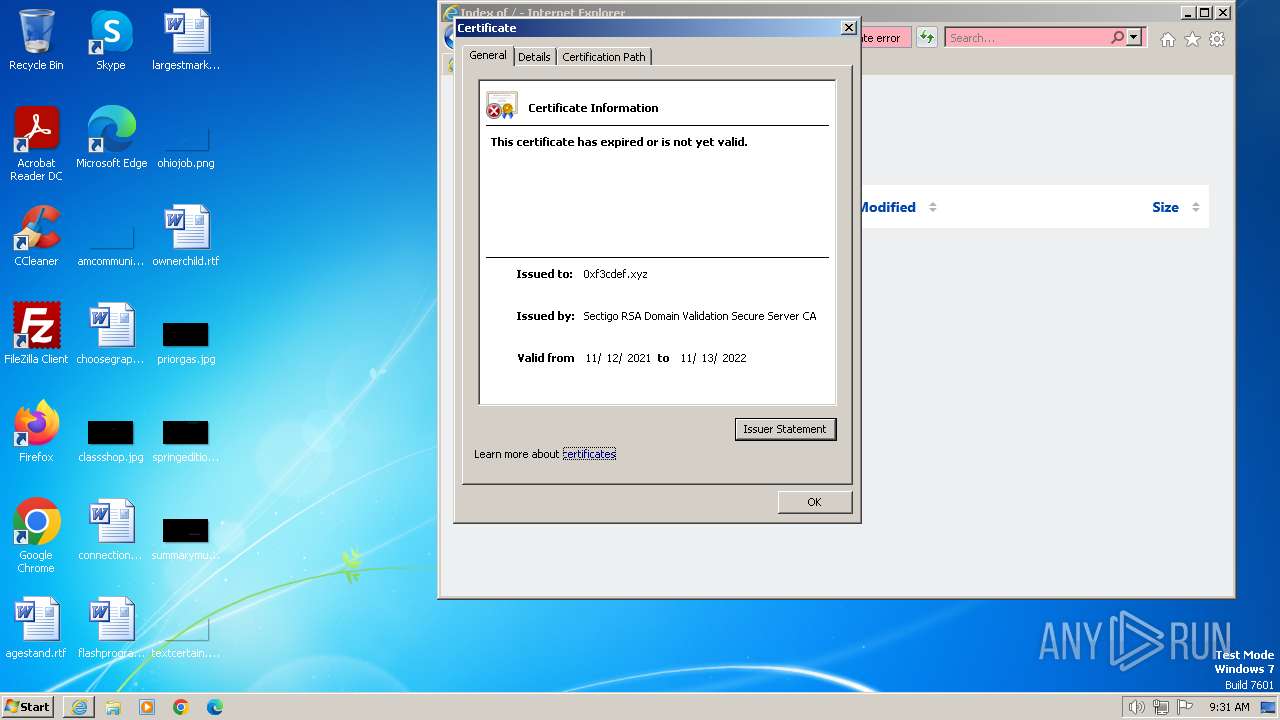Select ownerchild.rtf document
Image resolution: width=1280 pixels, height=720 pixels.
(186, 236)
